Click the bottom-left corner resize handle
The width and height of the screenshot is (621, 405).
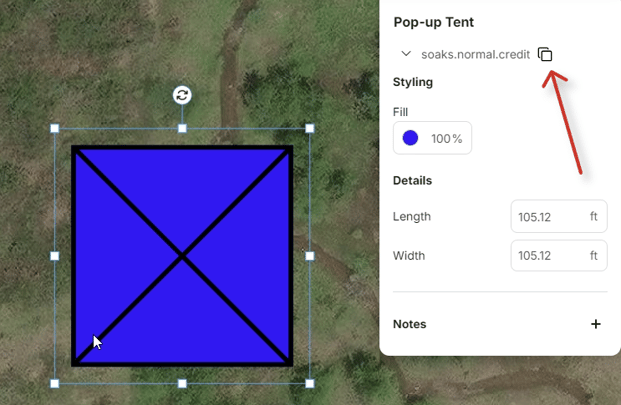point(55,383)
